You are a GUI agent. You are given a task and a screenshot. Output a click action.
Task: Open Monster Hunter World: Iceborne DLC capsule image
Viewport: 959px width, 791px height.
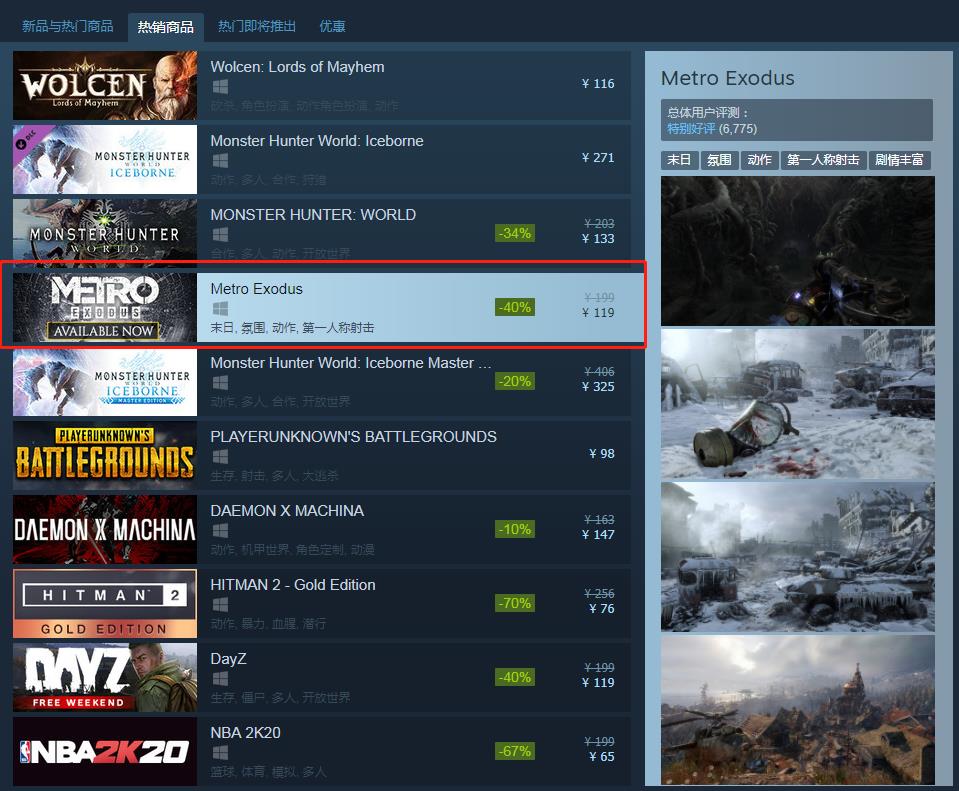pos(105,159)
